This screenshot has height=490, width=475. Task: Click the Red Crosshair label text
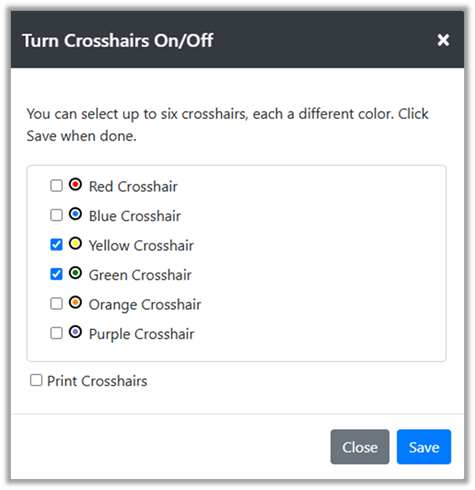tap(133, 186)
